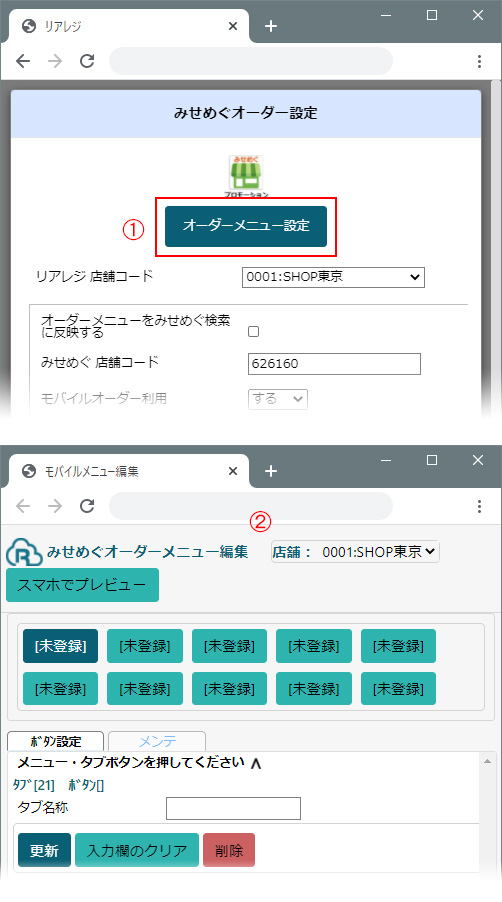Click address bar in リアレジ window
This screenshot has width=502, height=902.
251,61
